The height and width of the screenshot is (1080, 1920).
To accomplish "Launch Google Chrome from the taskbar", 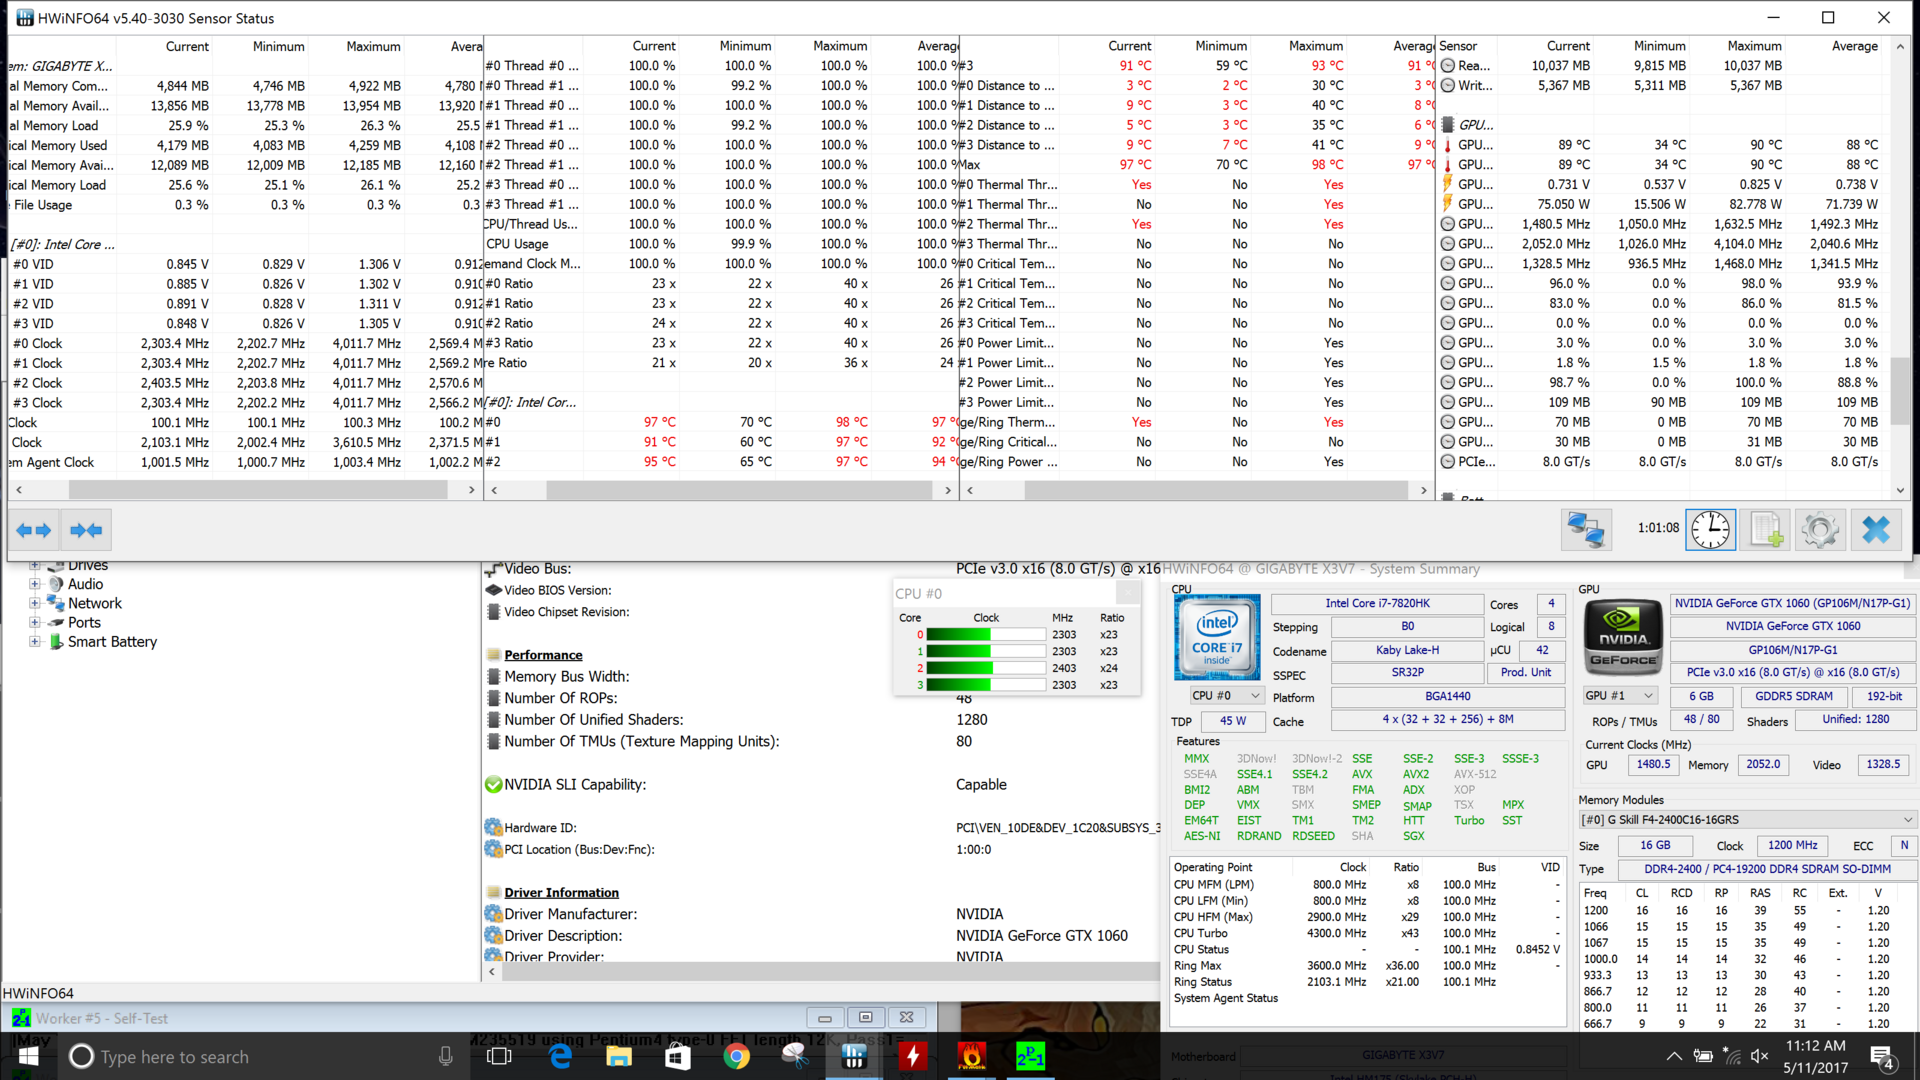I will [x=737, y=1057].
